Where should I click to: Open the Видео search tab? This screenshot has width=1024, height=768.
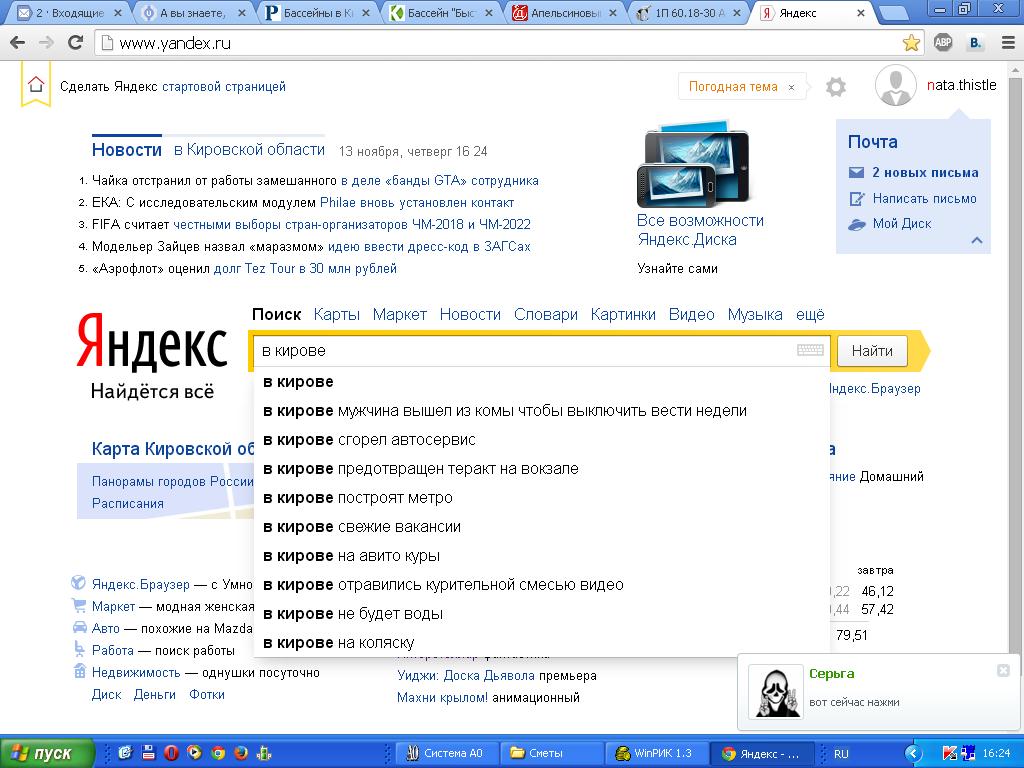click(x=692, y=315)
